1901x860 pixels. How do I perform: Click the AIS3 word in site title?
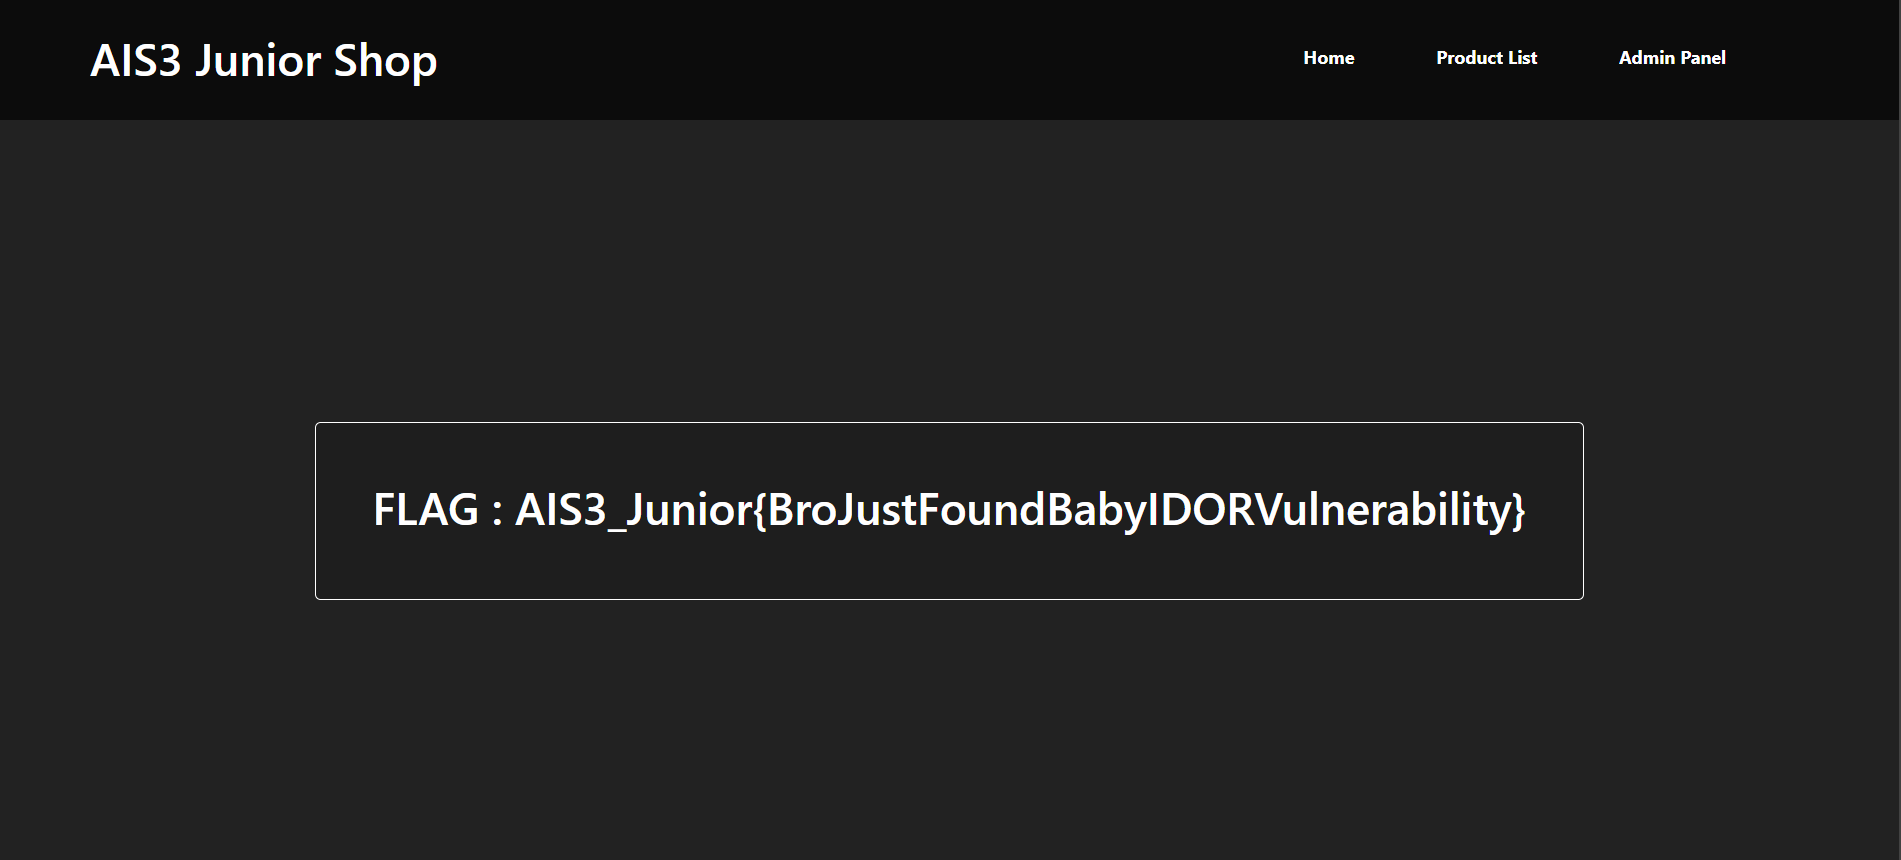pos(136,61)
